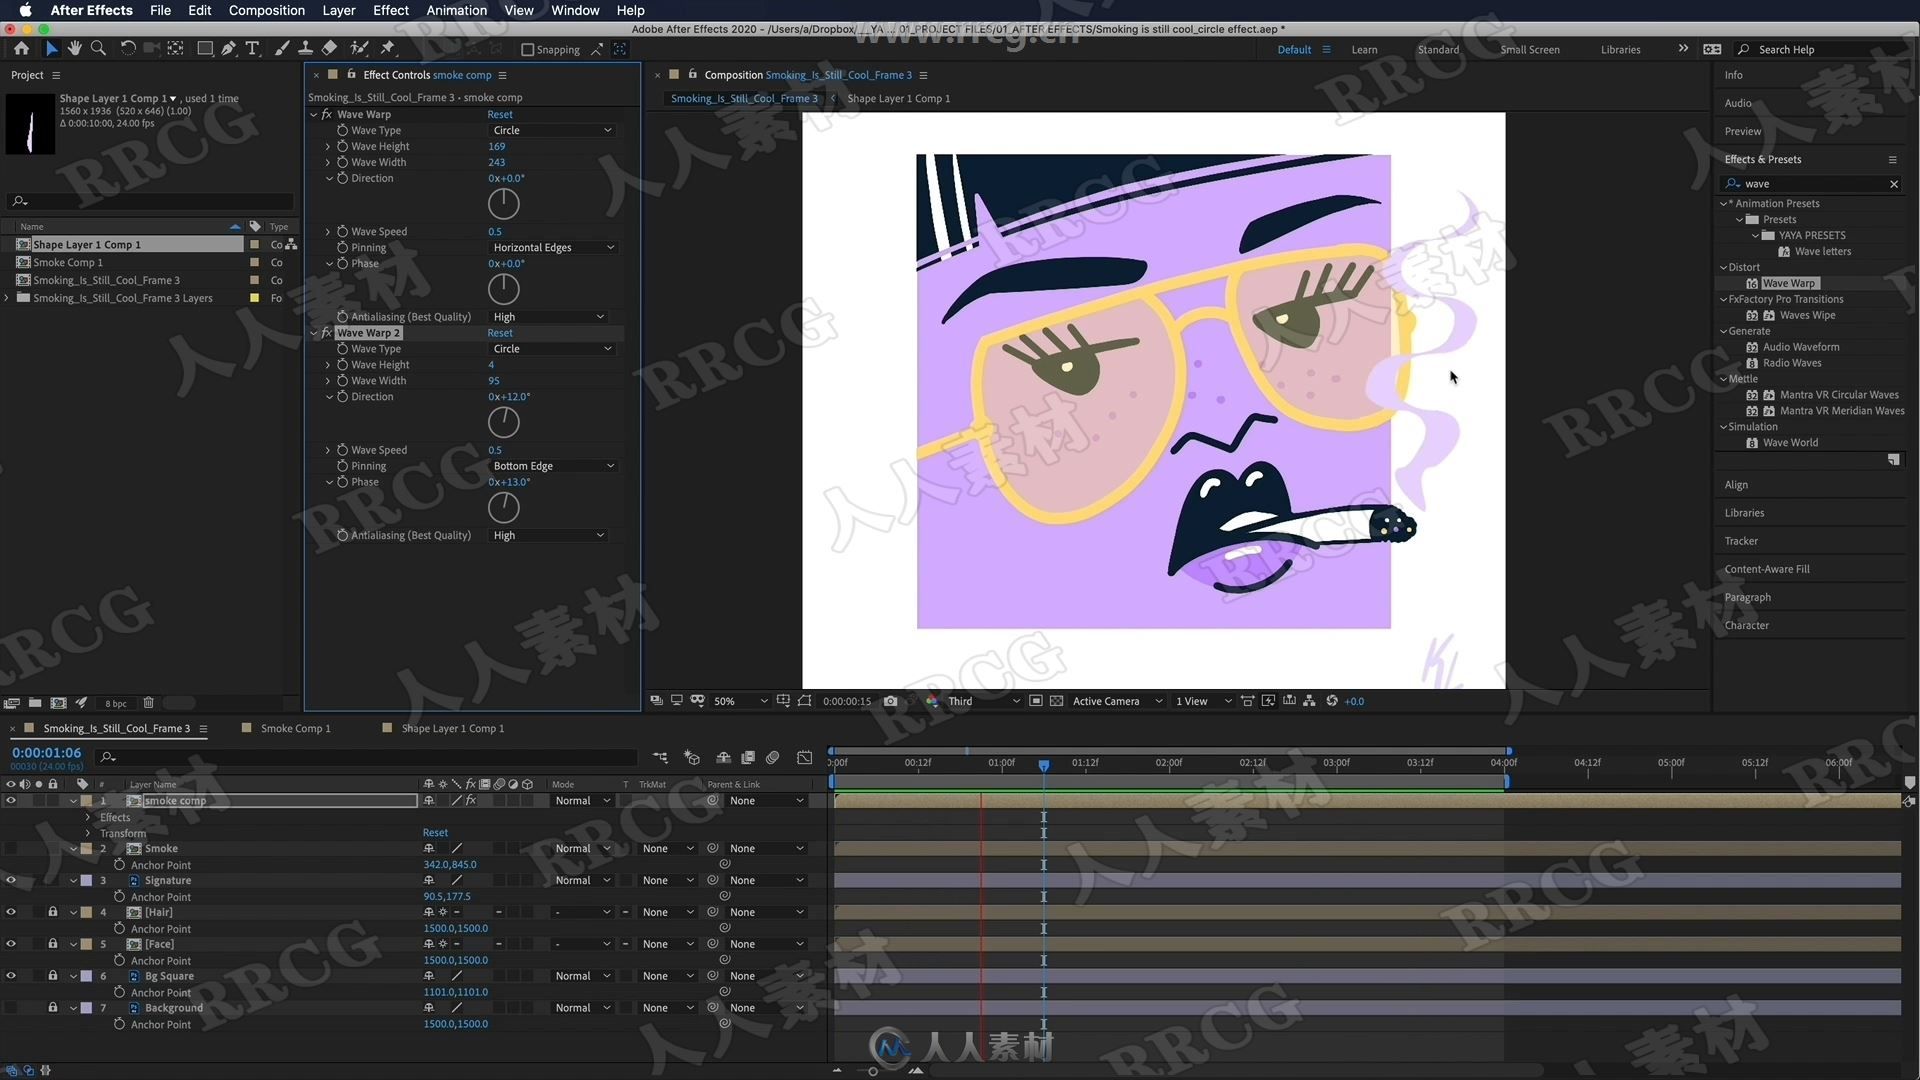Adjust the Wave Warp 2 Direction dial
The height and width of the screenshot is (1080, 1920).
click(503, 422)
